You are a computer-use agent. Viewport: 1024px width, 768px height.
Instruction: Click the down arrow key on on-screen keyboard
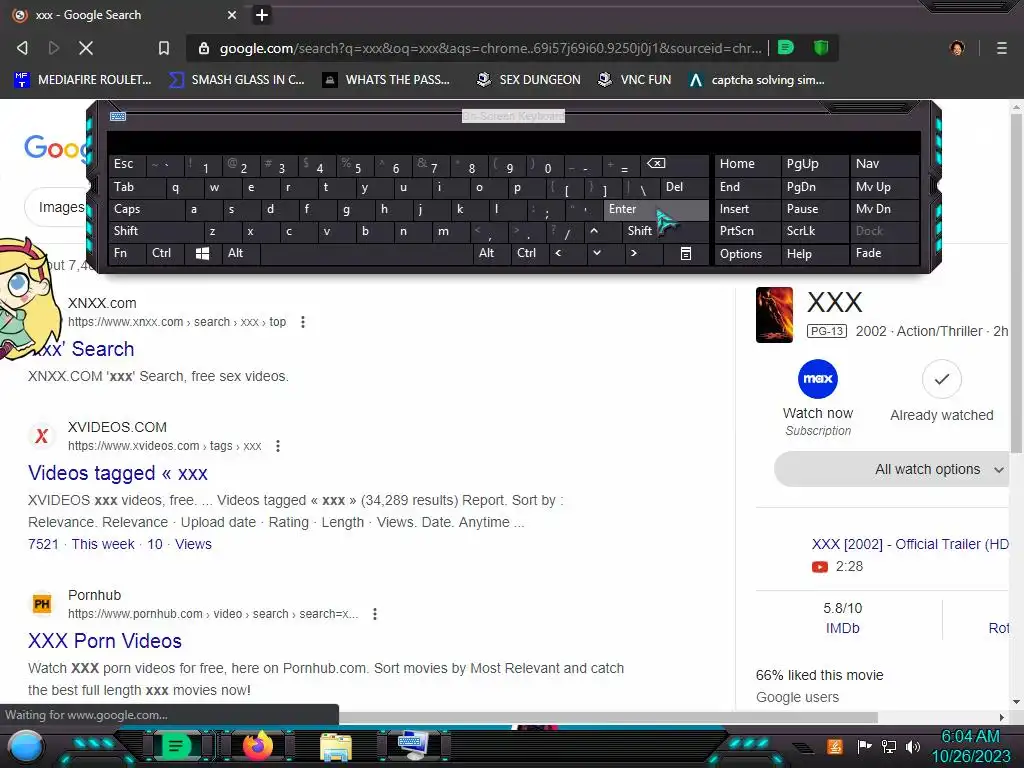[596, 253]
